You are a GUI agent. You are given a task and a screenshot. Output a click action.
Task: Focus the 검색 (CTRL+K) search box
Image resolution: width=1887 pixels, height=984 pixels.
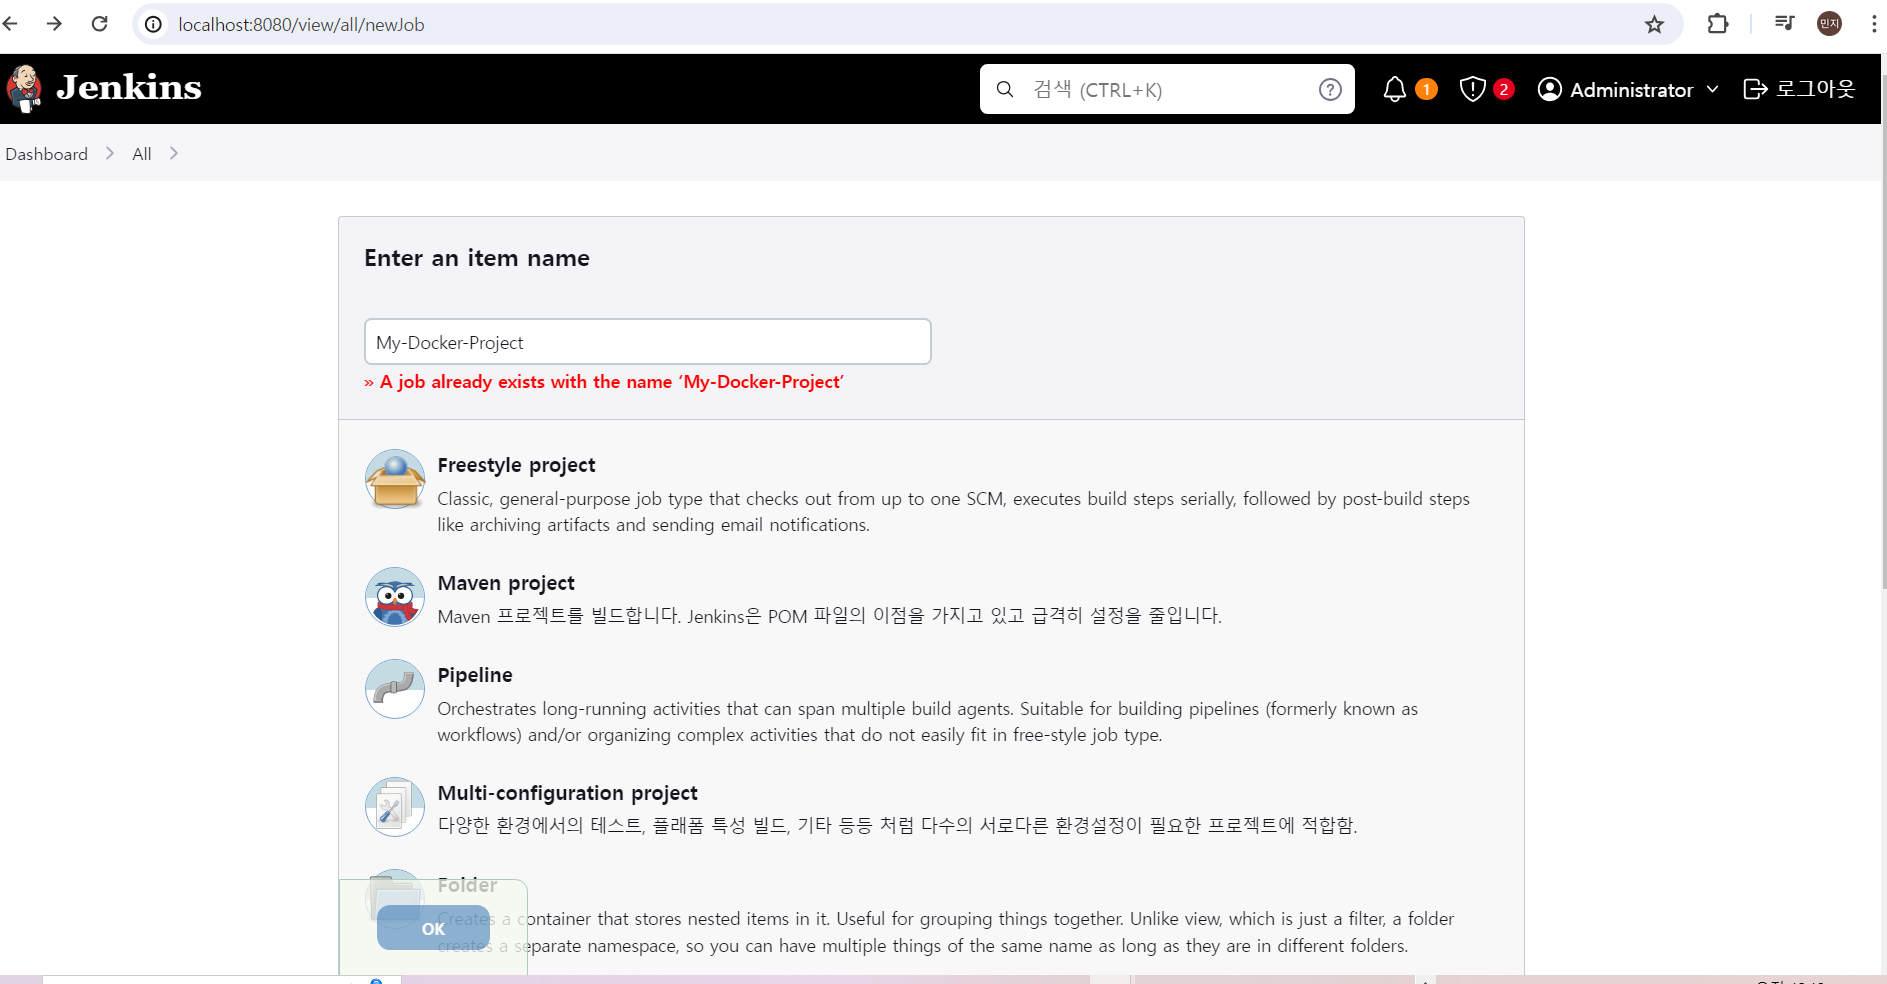[1167, 89]
